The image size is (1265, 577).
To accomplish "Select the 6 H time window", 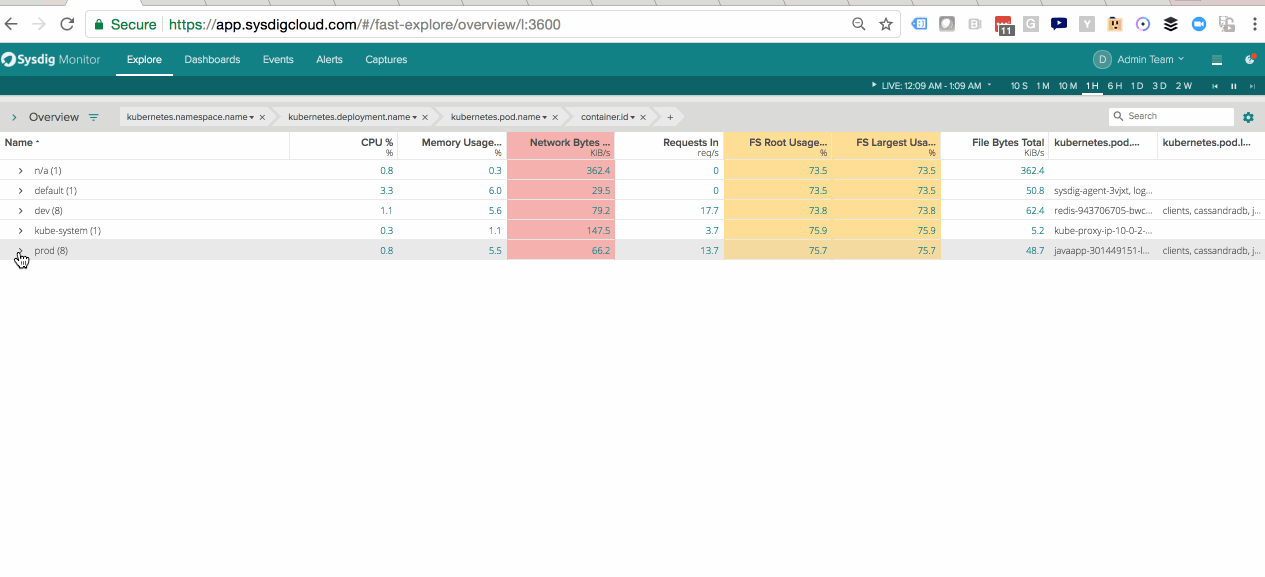I will (x=1114, y=86).
